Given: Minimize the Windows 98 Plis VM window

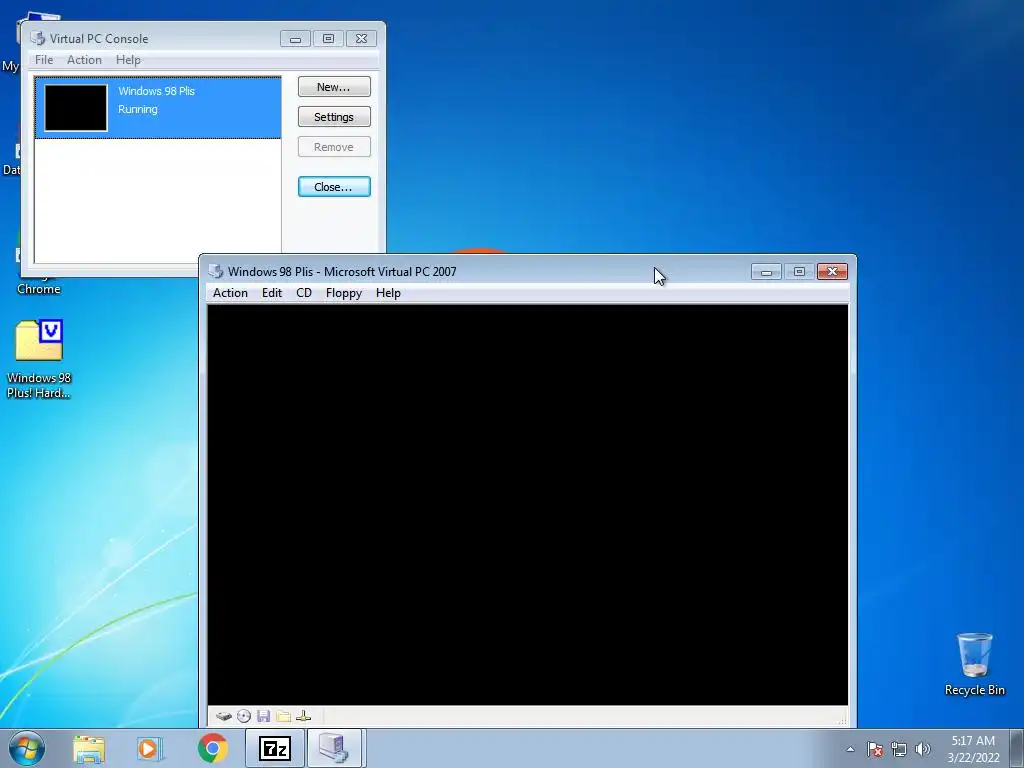Looking at the screenshot, I should pyautogui.click(x=766, y=271).
